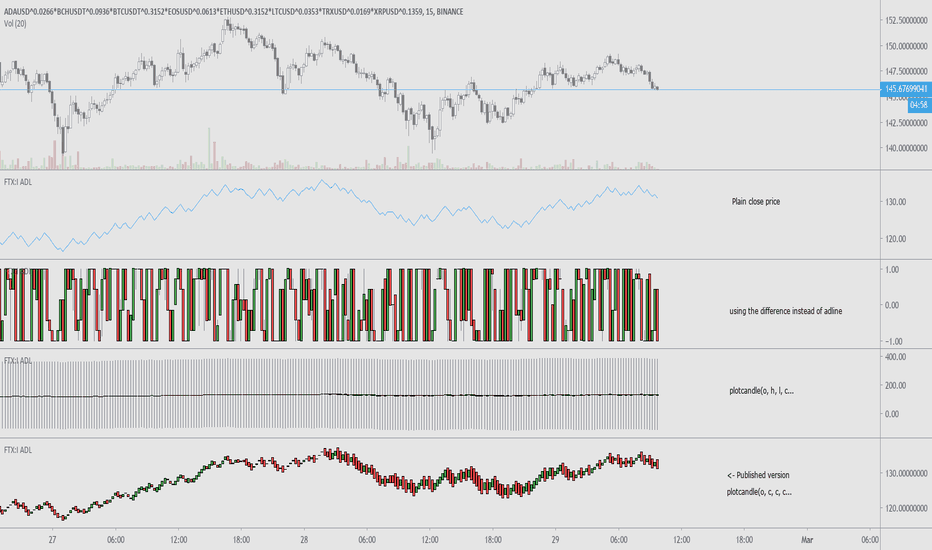
Task: Click the 29 date label on the time axis
Action: 555,540
